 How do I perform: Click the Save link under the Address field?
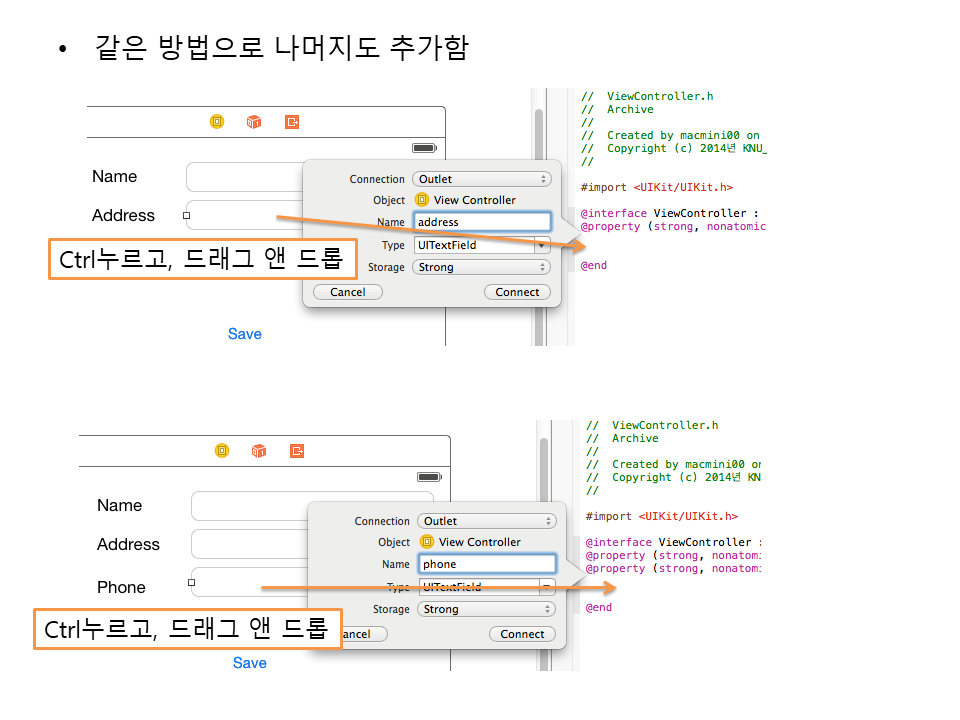click(x=244, y=334)
